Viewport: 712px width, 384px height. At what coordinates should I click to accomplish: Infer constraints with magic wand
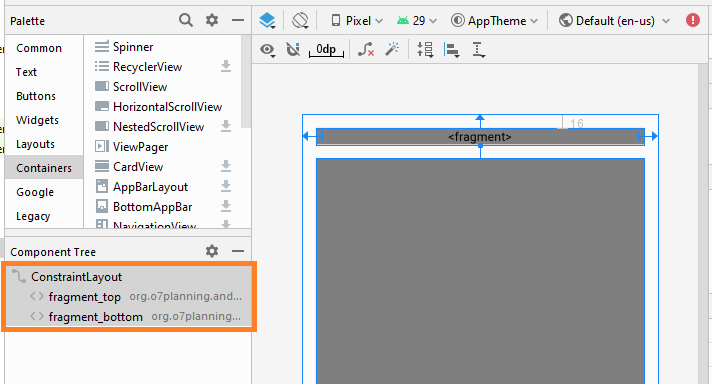click(392, 49)
